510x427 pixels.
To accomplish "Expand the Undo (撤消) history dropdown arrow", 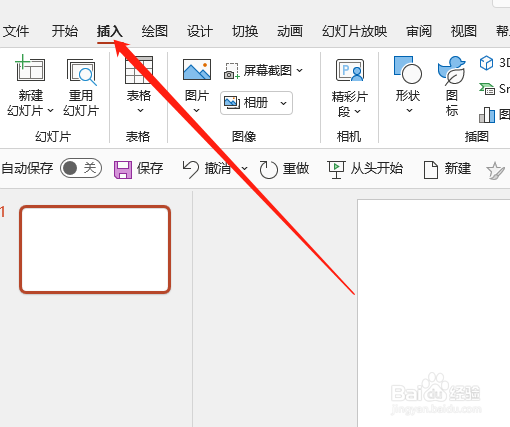I will pos(244,169).
